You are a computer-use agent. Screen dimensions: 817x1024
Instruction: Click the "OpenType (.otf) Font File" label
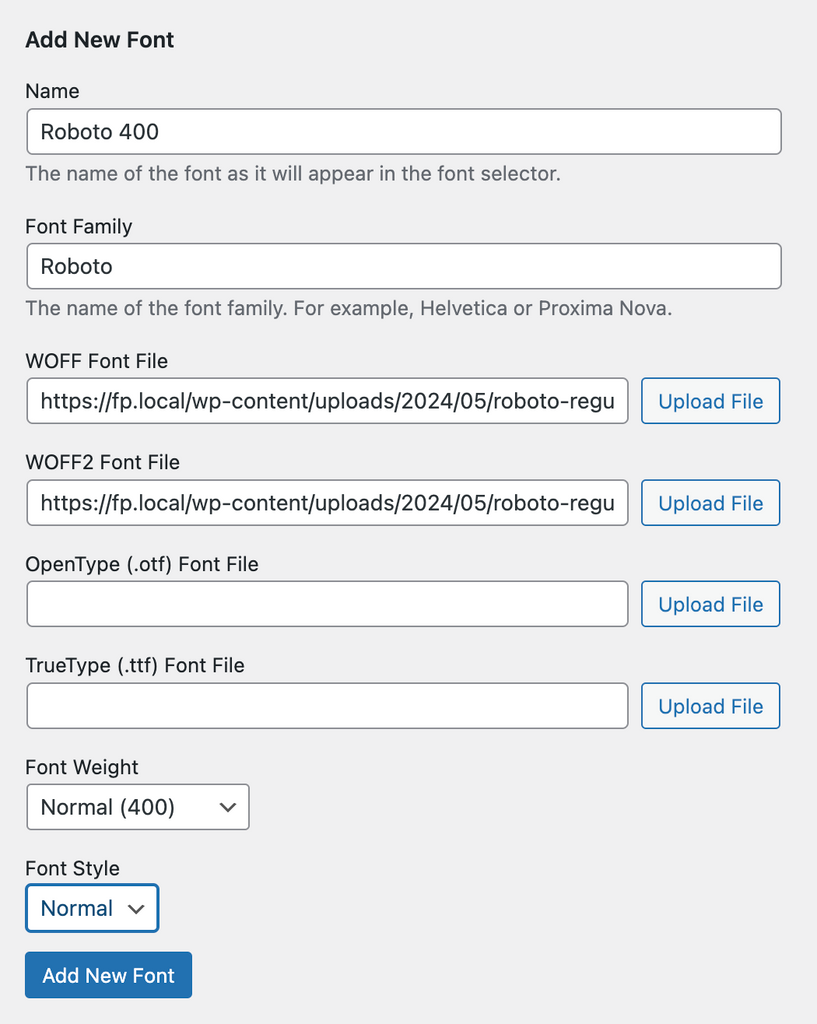click(142, 564)
